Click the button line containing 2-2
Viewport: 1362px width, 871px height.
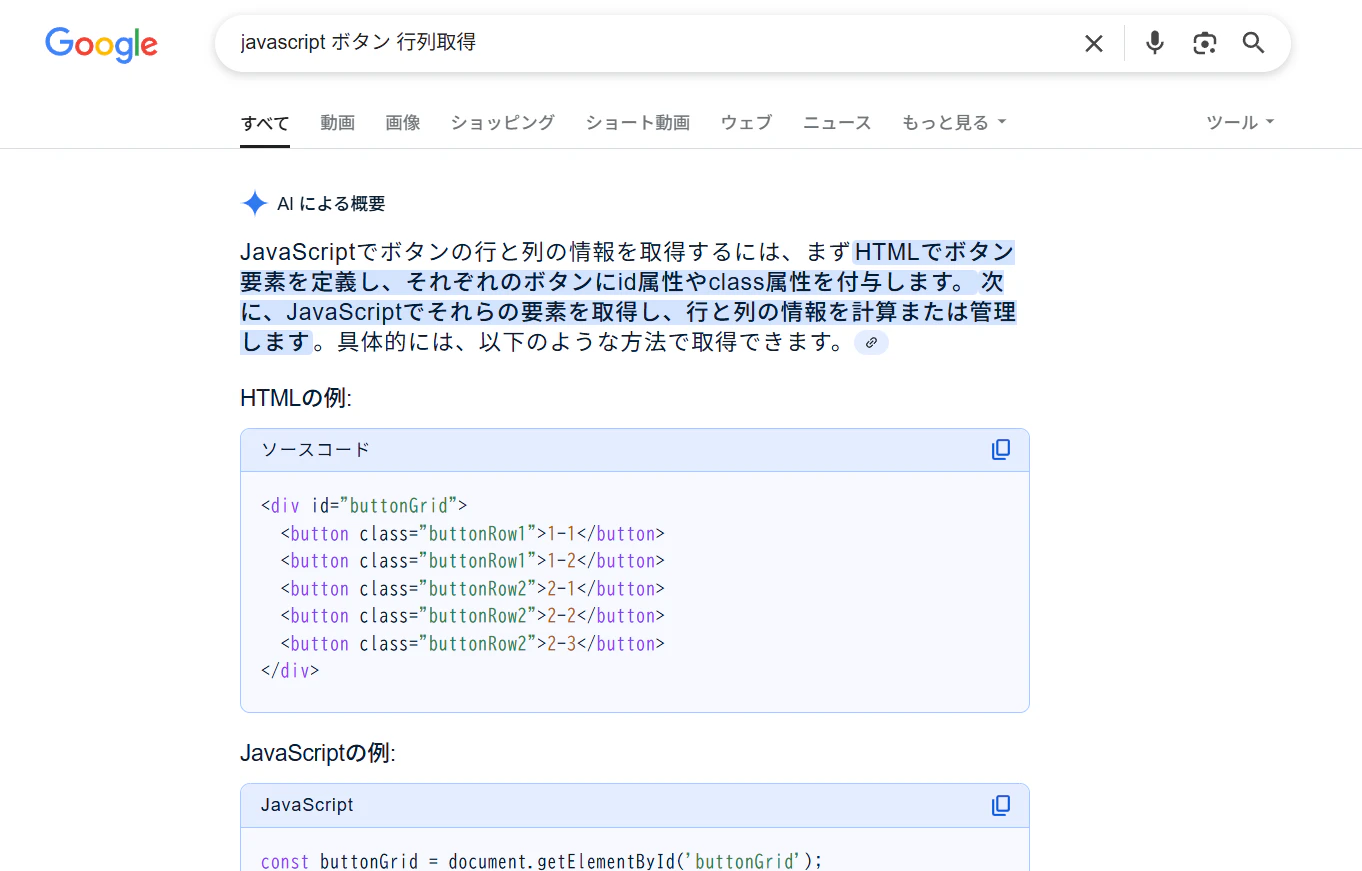472,616
